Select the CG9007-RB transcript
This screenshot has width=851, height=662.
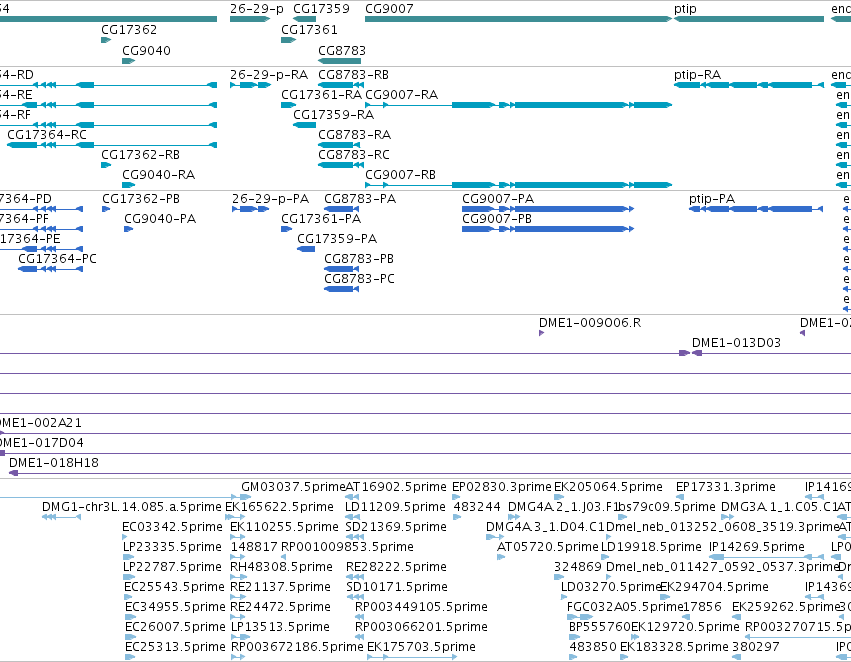coord(518,184)
